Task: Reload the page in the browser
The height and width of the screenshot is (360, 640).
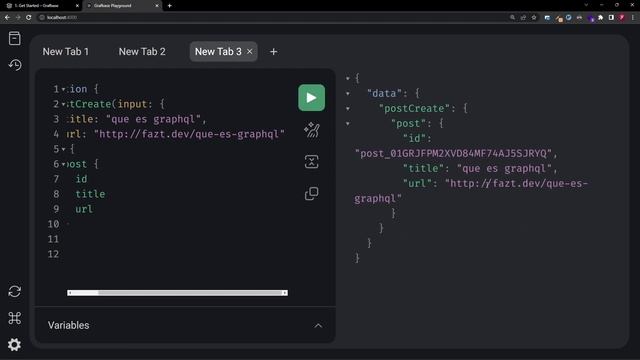Action: 29,18
